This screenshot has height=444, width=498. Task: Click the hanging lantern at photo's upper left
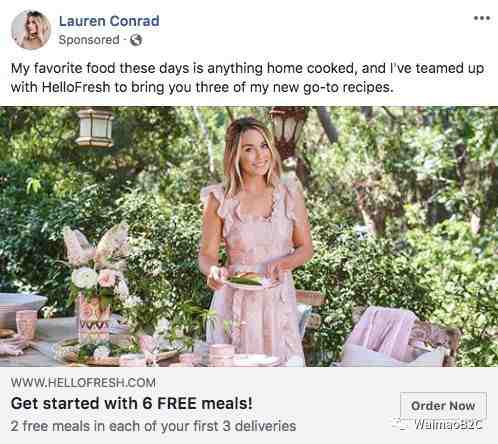(95, 127)
